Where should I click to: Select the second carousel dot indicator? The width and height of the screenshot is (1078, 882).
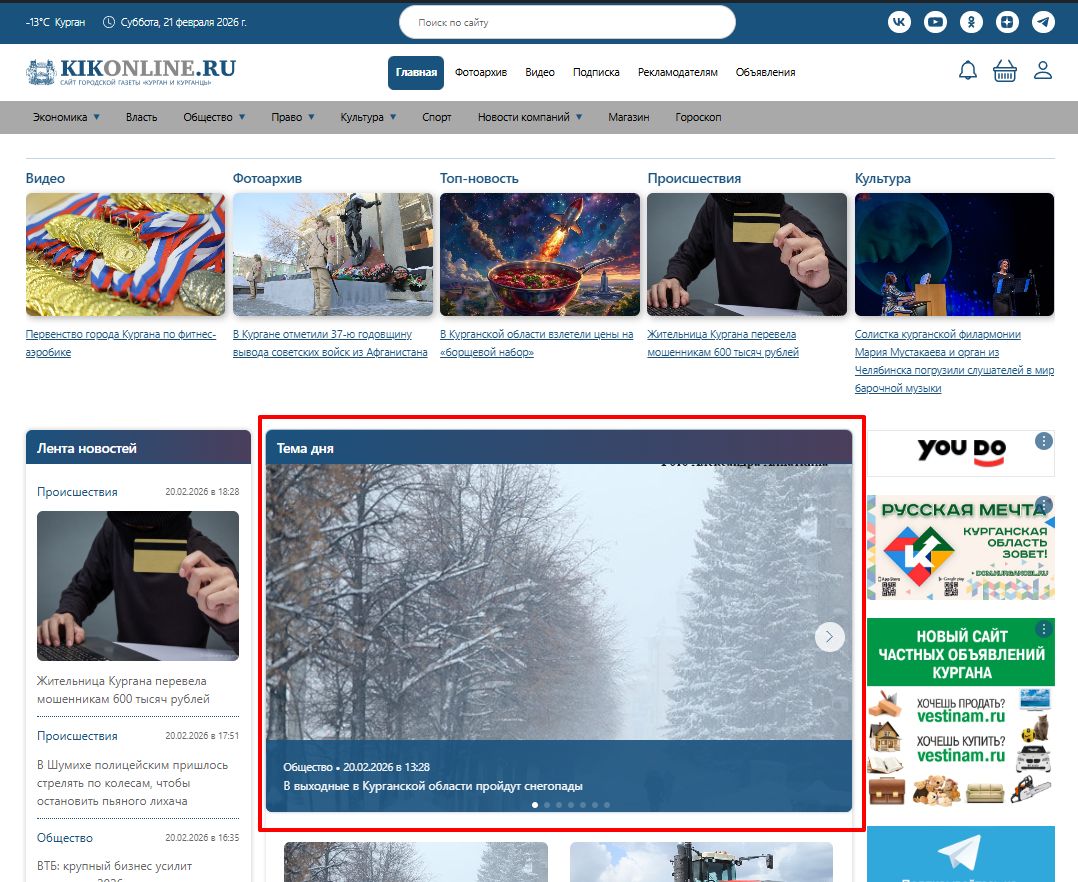(547, 804)
